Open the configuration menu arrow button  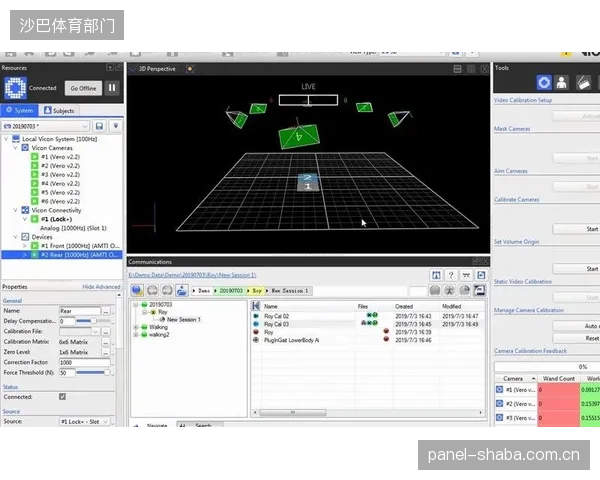tap(116, 126)
